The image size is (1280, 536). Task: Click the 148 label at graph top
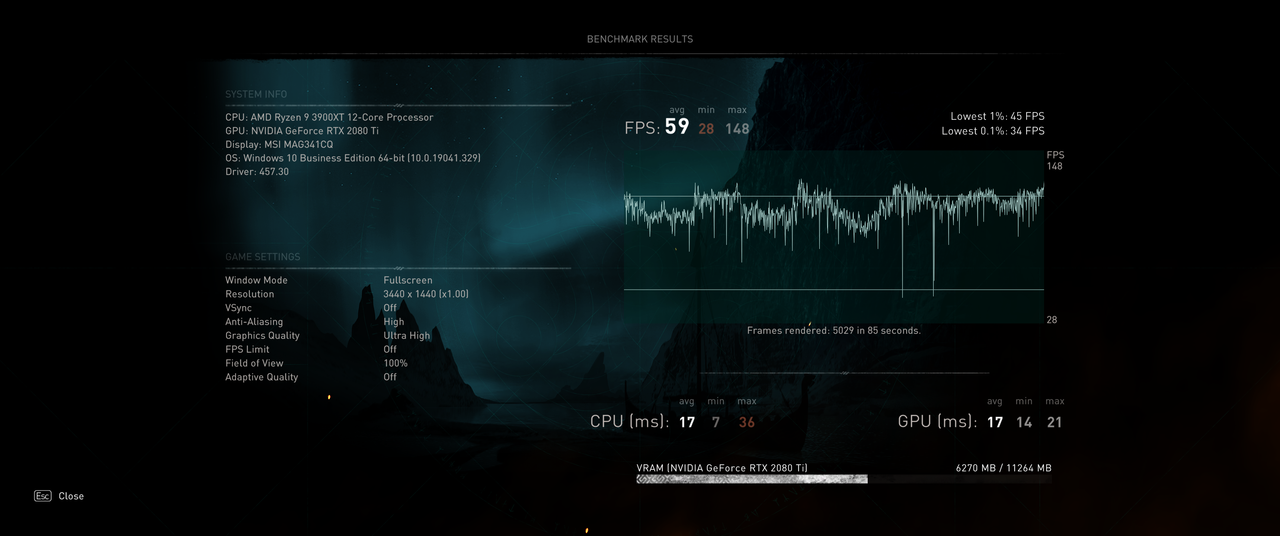coord(1055,166)
